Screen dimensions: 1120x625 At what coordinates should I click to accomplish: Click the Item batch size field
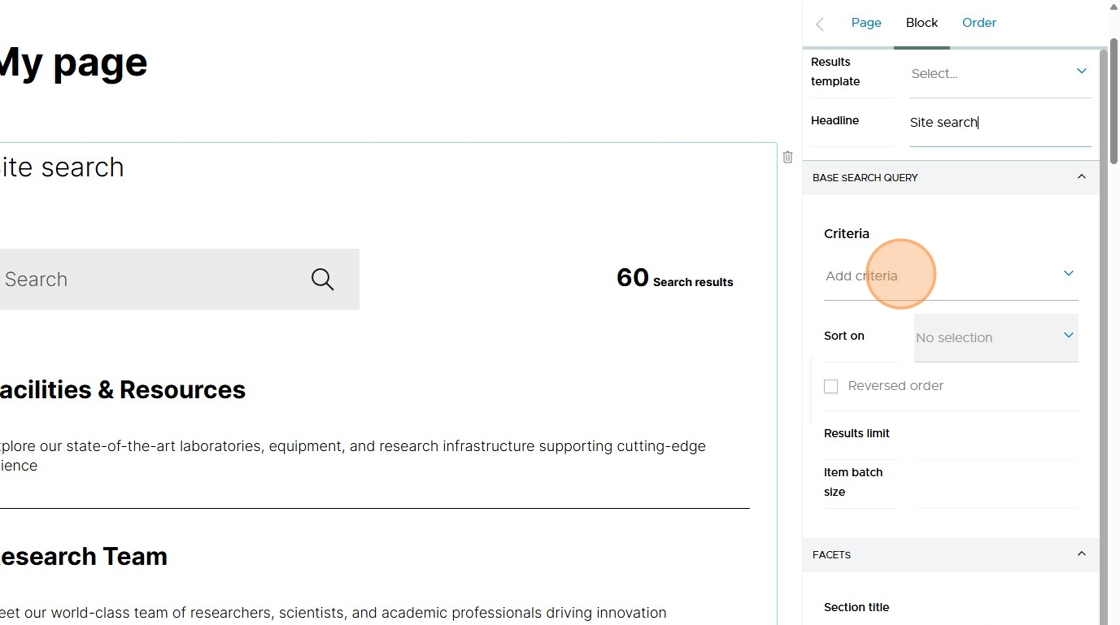click(x=996, y=482)
